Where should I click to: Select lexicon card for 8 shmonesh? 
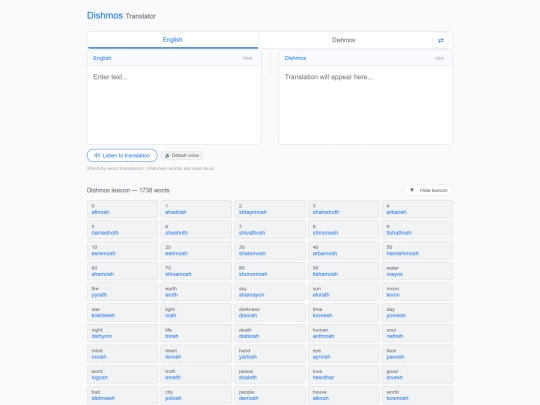click(344, 230)
